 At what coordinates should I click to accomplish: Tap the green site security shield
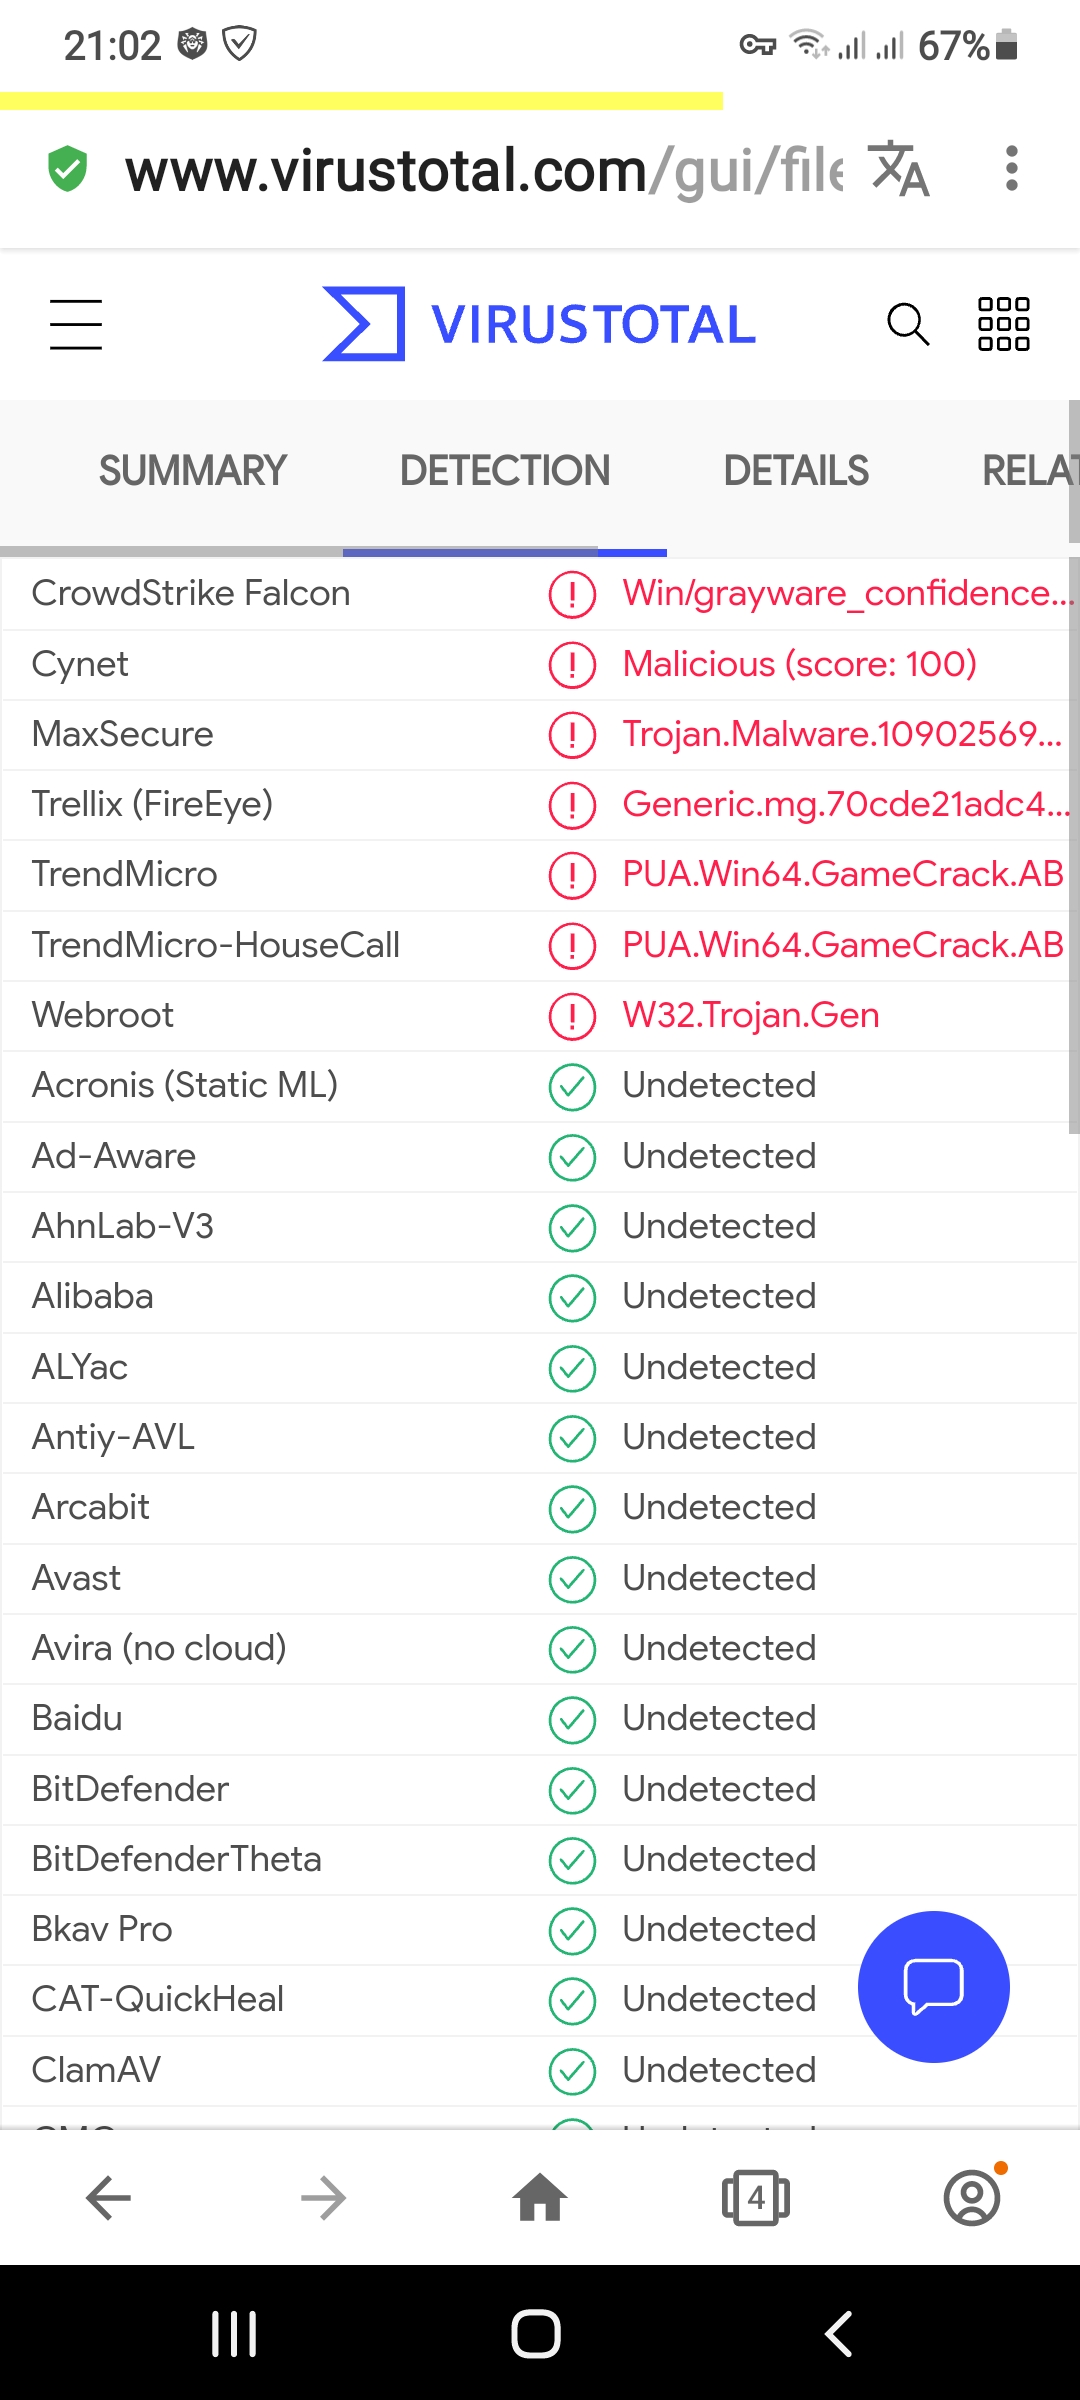click(68, 169)
